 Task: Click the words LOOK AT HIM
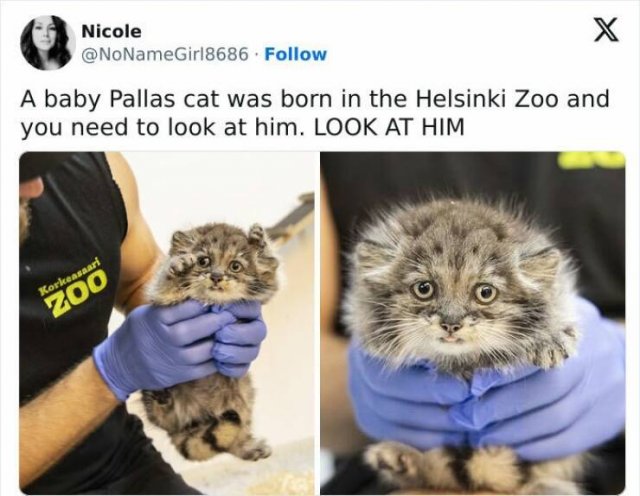point(388,128)
